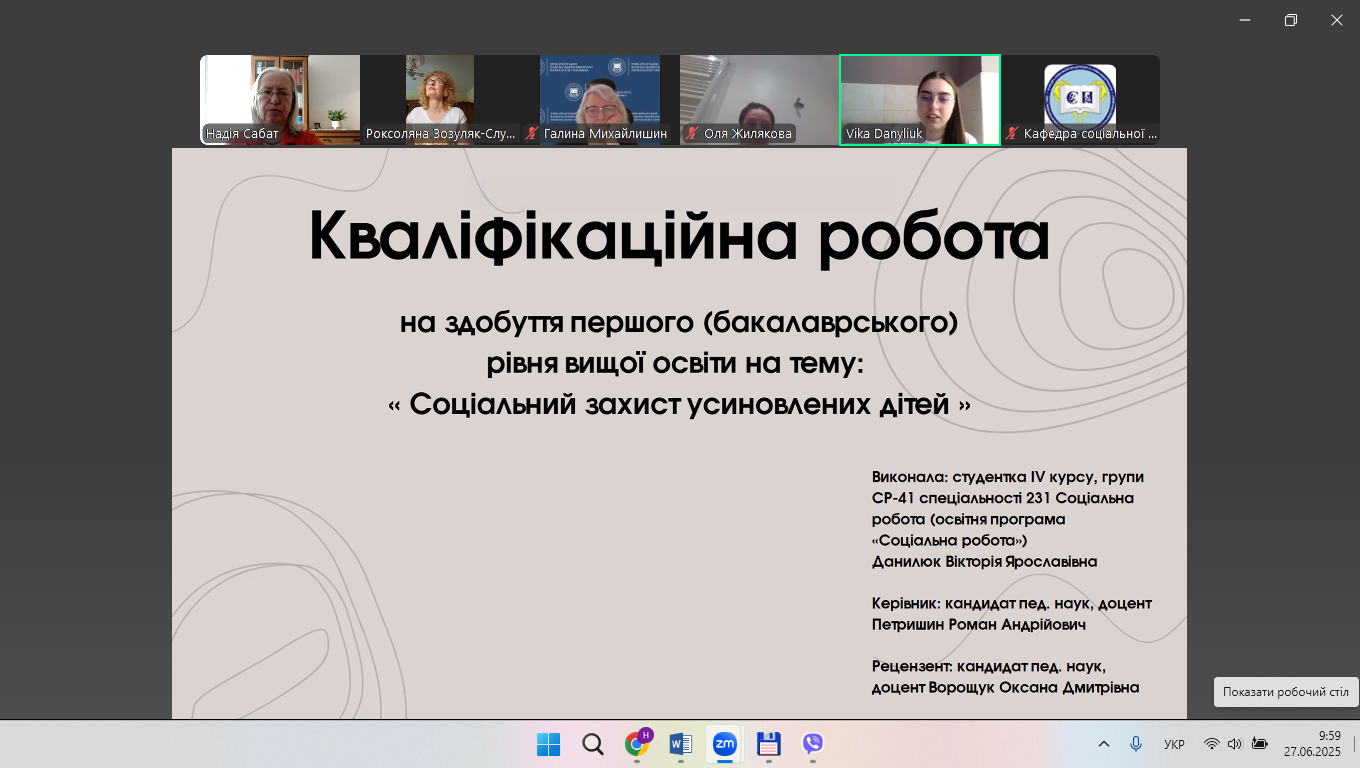Restore down the Zoom window

click(1291, 20)
